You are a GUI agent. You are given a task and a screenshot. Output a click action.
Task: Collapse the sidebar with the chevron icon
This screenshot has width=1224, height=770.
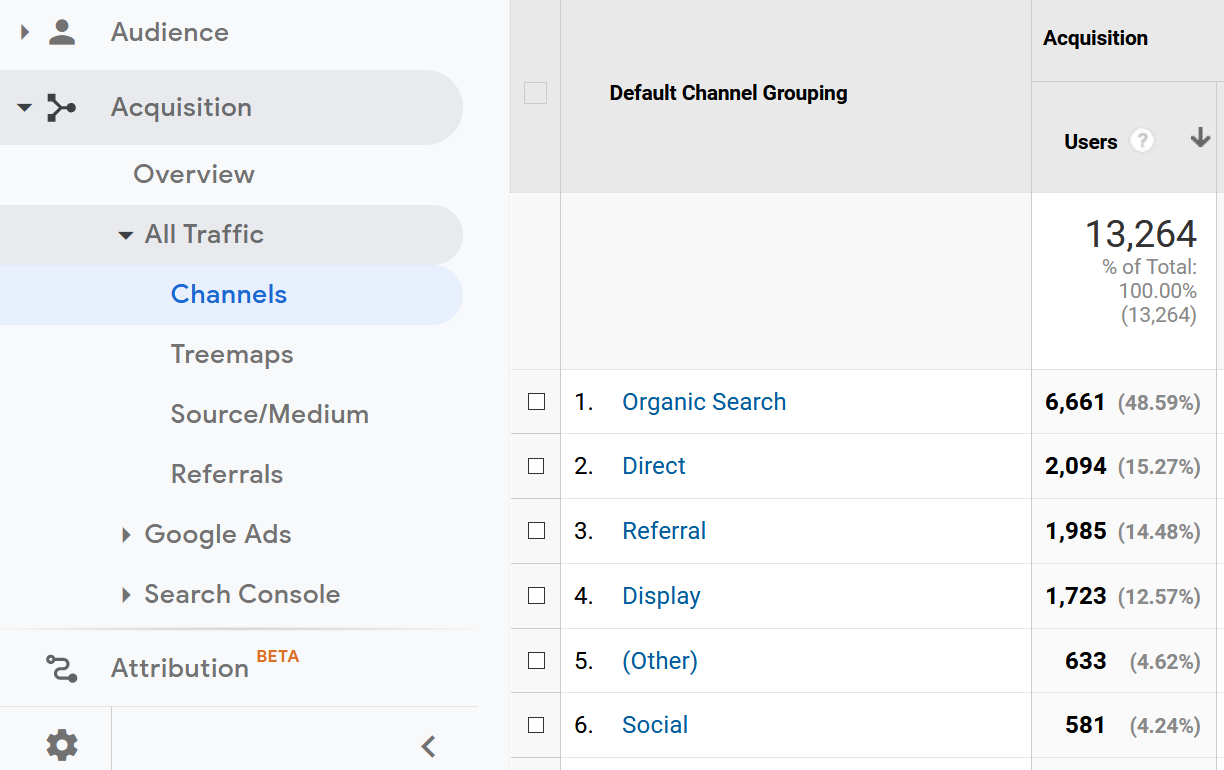428,745
